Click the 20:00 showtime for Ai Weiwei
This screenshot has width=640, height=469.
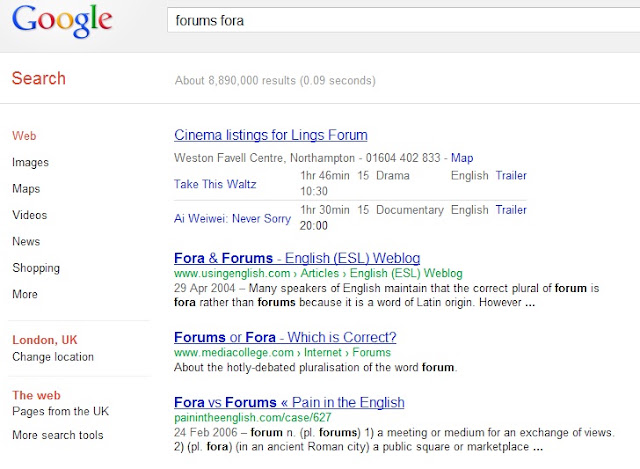point(314,226)
